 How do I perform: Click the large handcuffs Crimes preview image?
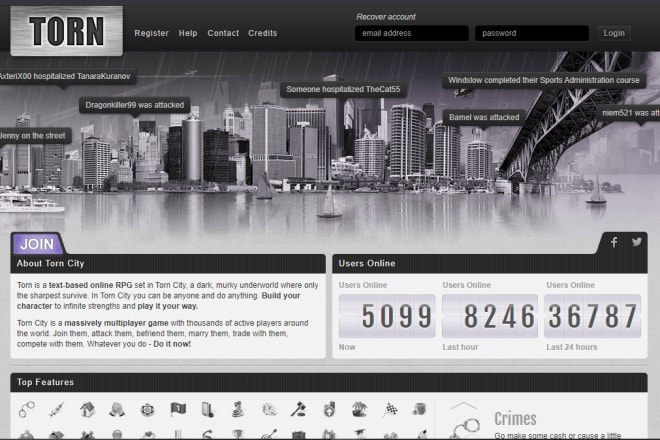pos(465,428)
